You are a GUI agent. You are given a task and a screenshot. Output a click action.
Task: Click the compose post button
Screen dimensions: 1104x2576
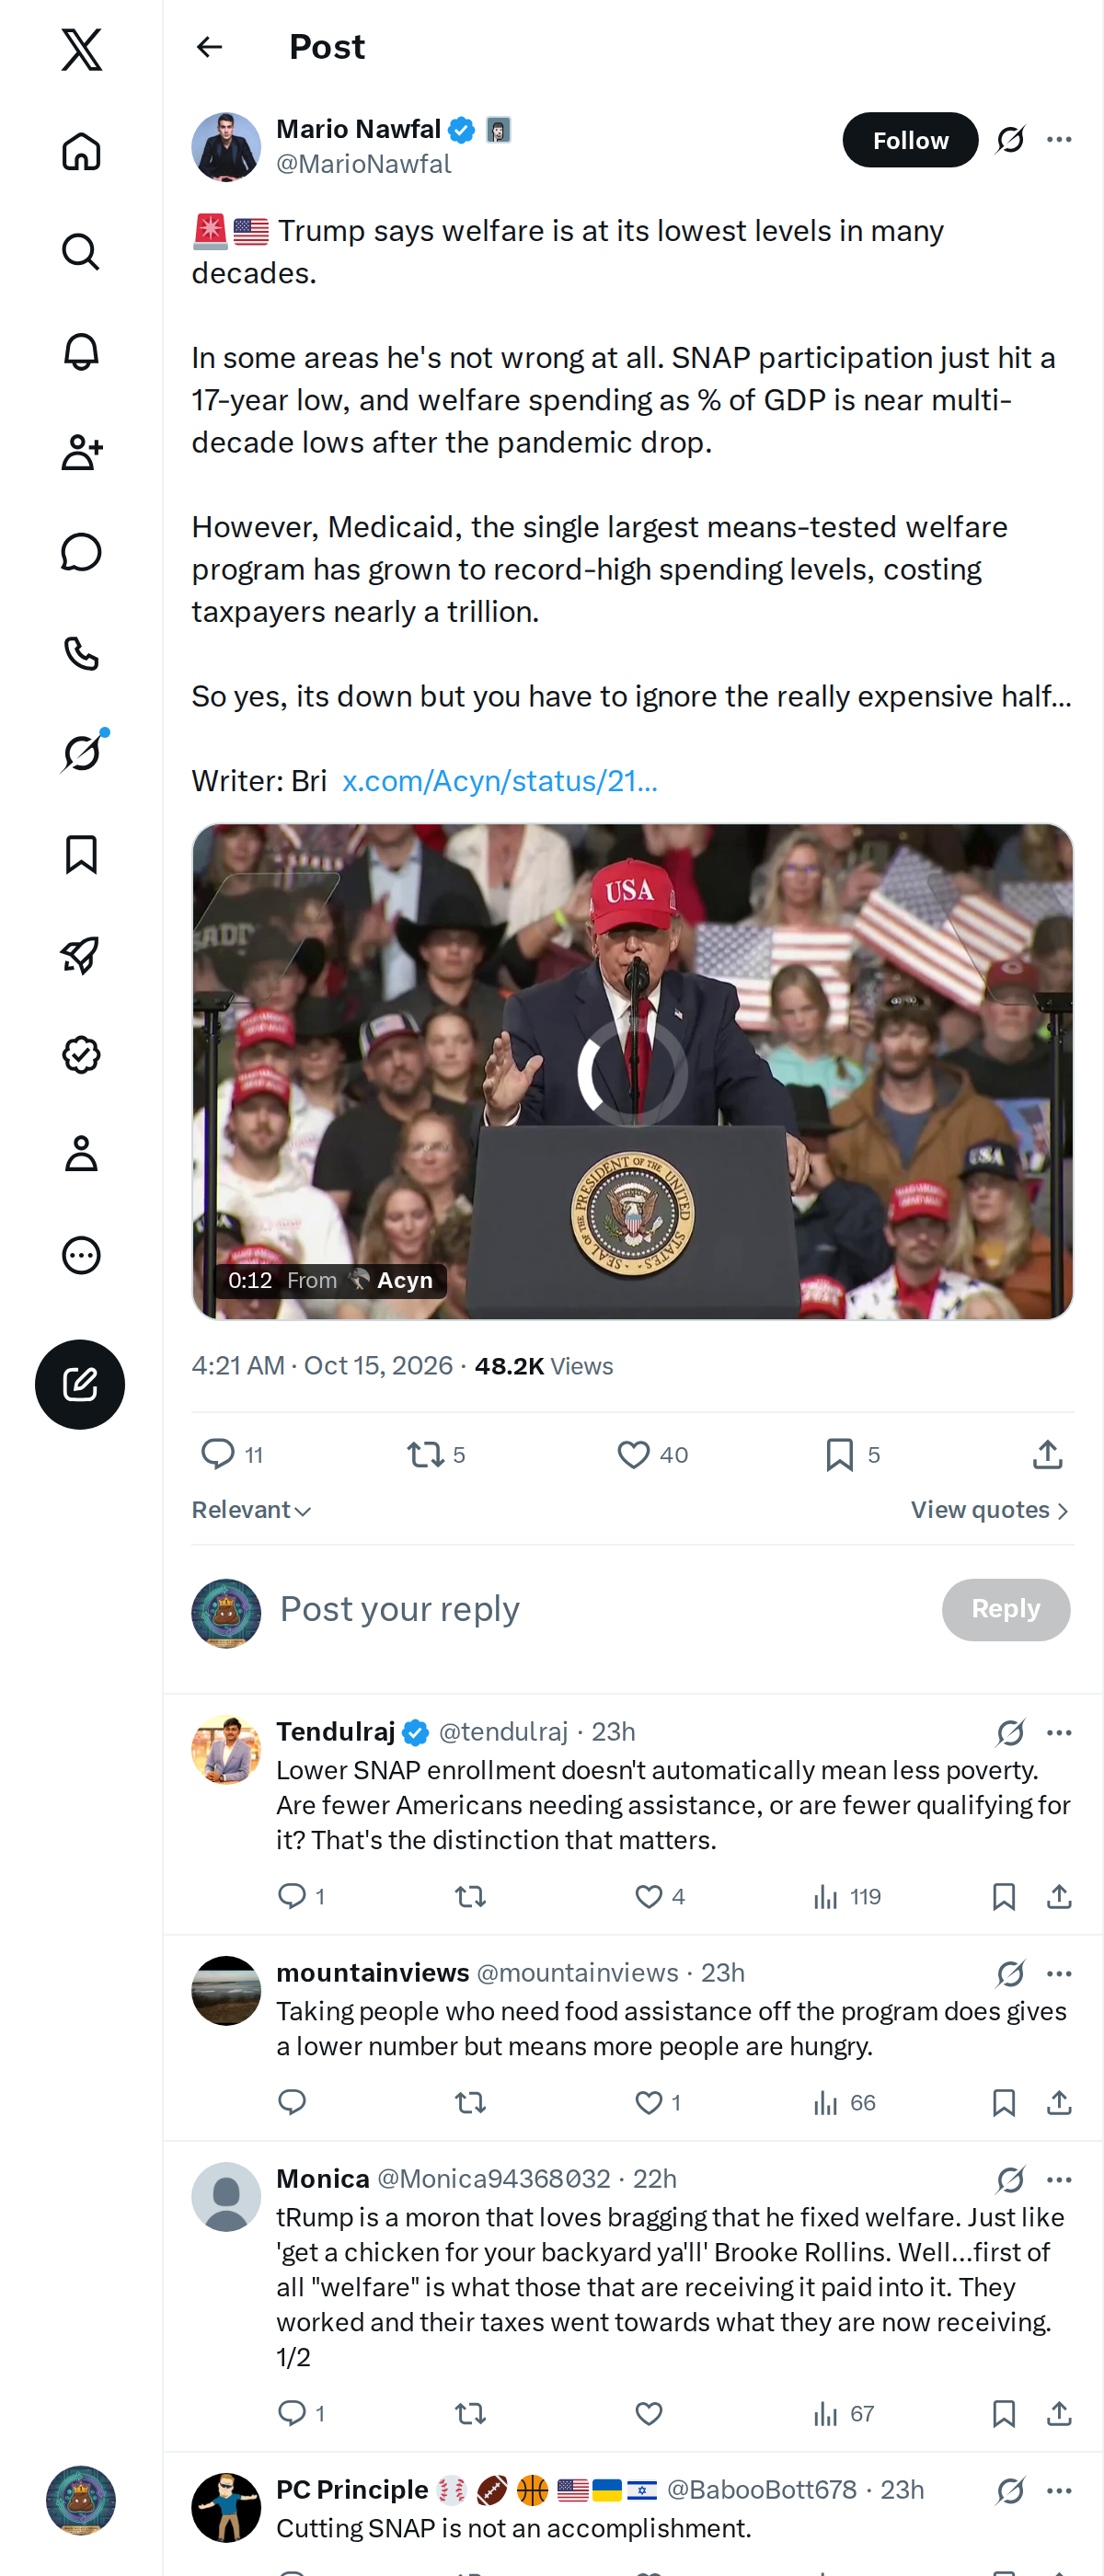[x=80, y=1384]
